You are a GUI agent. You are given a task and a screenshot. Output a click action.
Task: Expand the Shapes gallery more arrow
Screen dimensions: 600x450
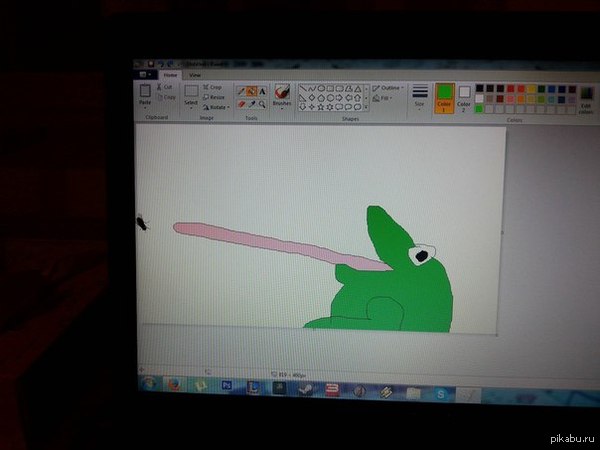tap(366, 108)
